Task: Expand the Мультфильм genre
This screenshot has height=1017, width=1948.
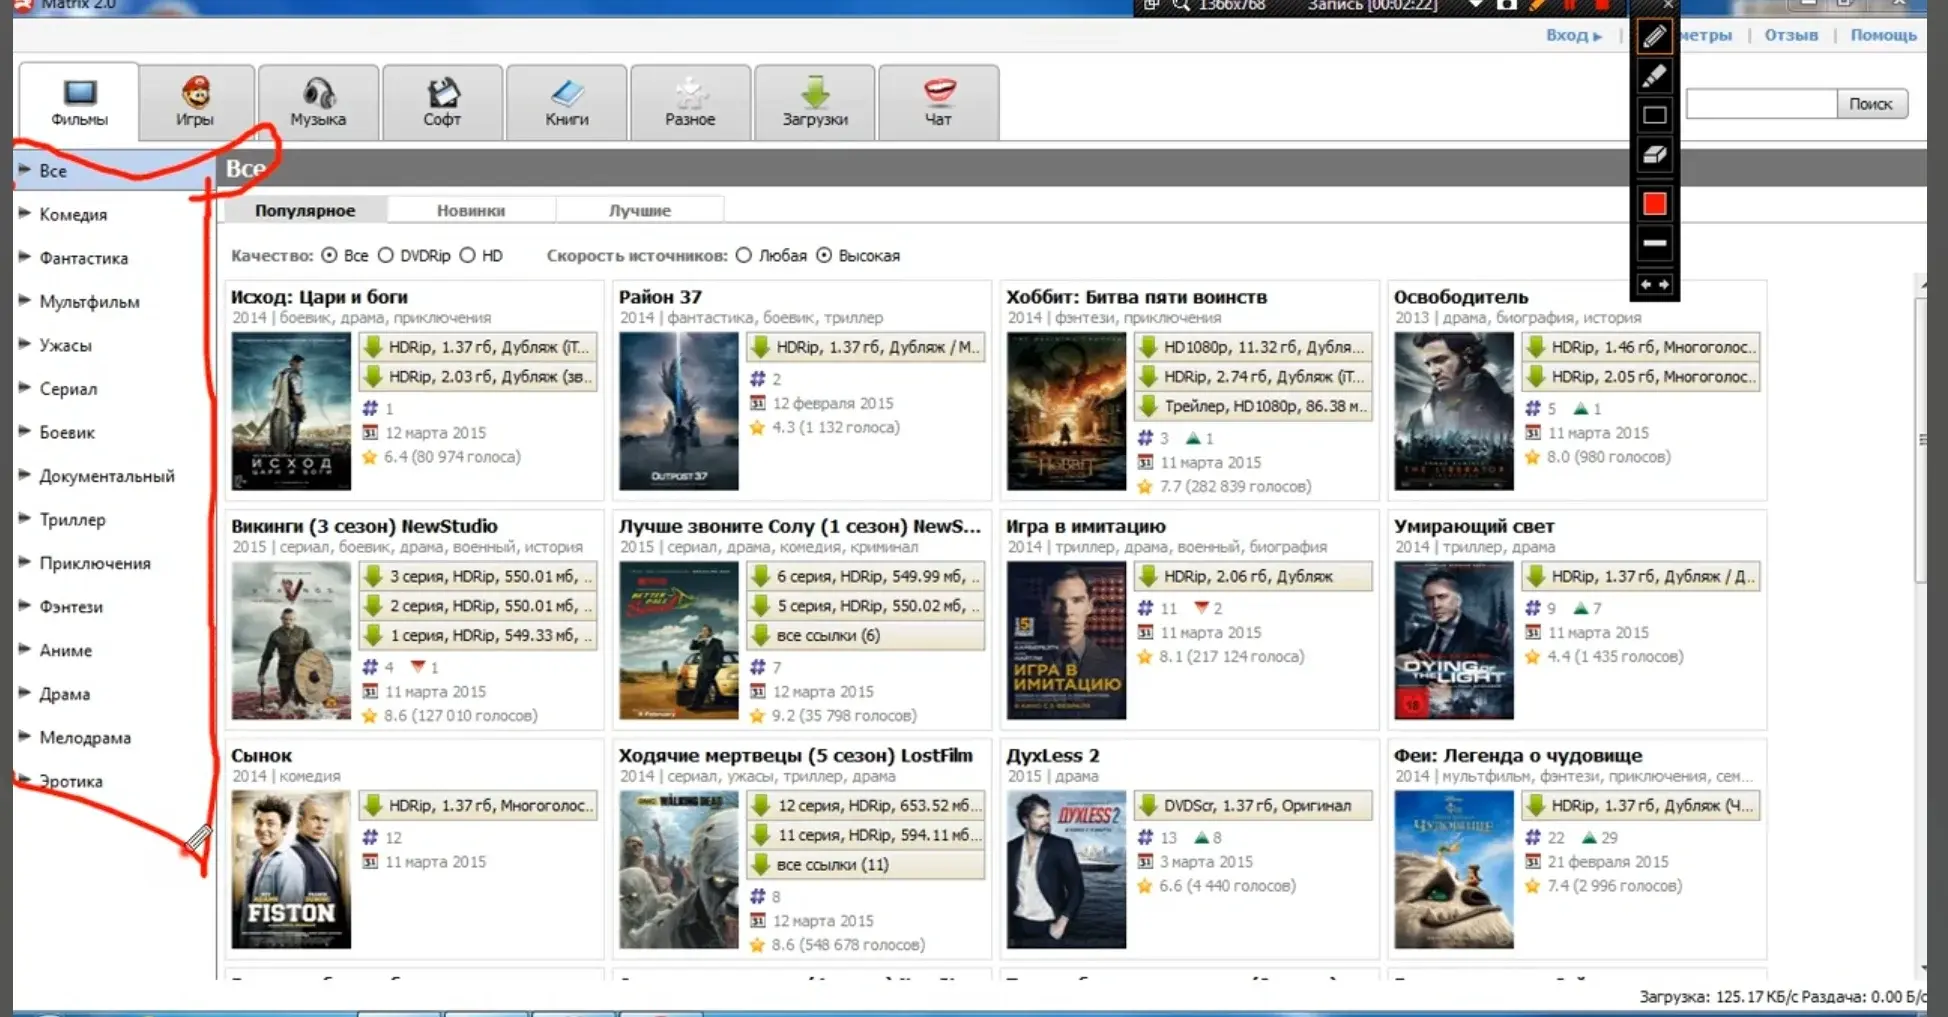Action: coord(25,300)
